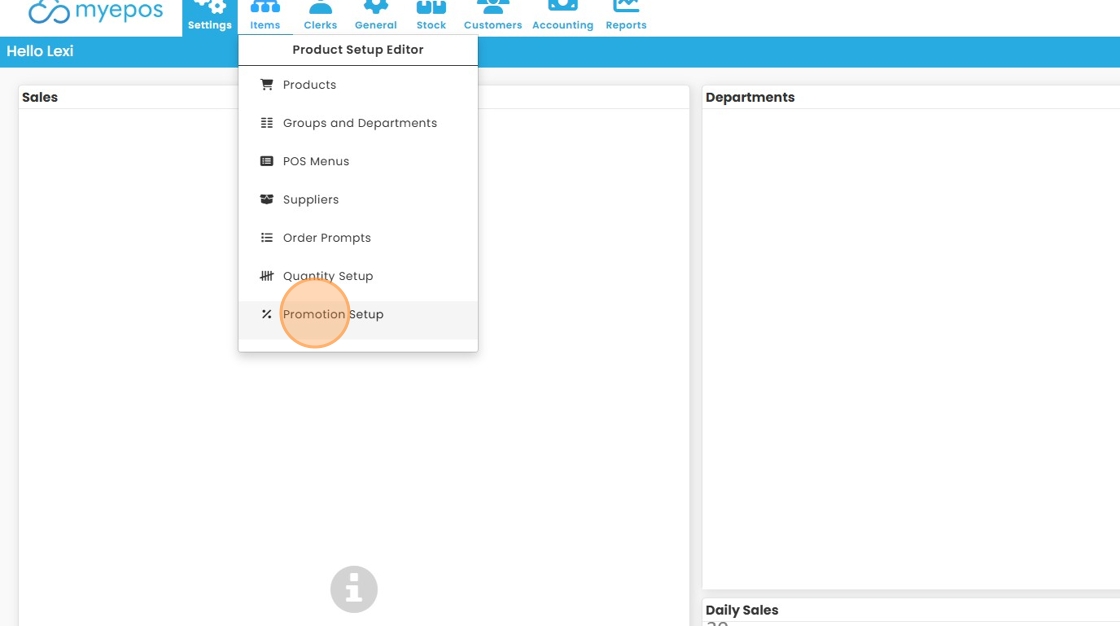This screenshot has width=1120, height=626.
Task: Choose POS Menus menu entry
Action: (x=358, y=161)
